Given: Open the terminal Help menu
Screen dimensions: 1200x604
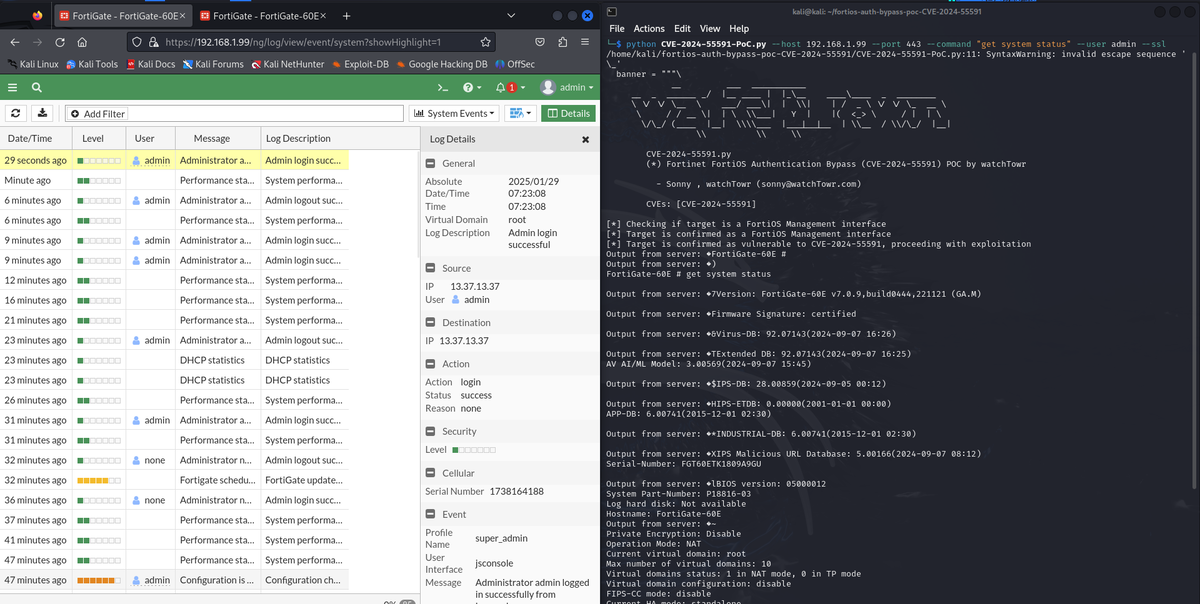Looking at the screenshot, I should (739, 29).
